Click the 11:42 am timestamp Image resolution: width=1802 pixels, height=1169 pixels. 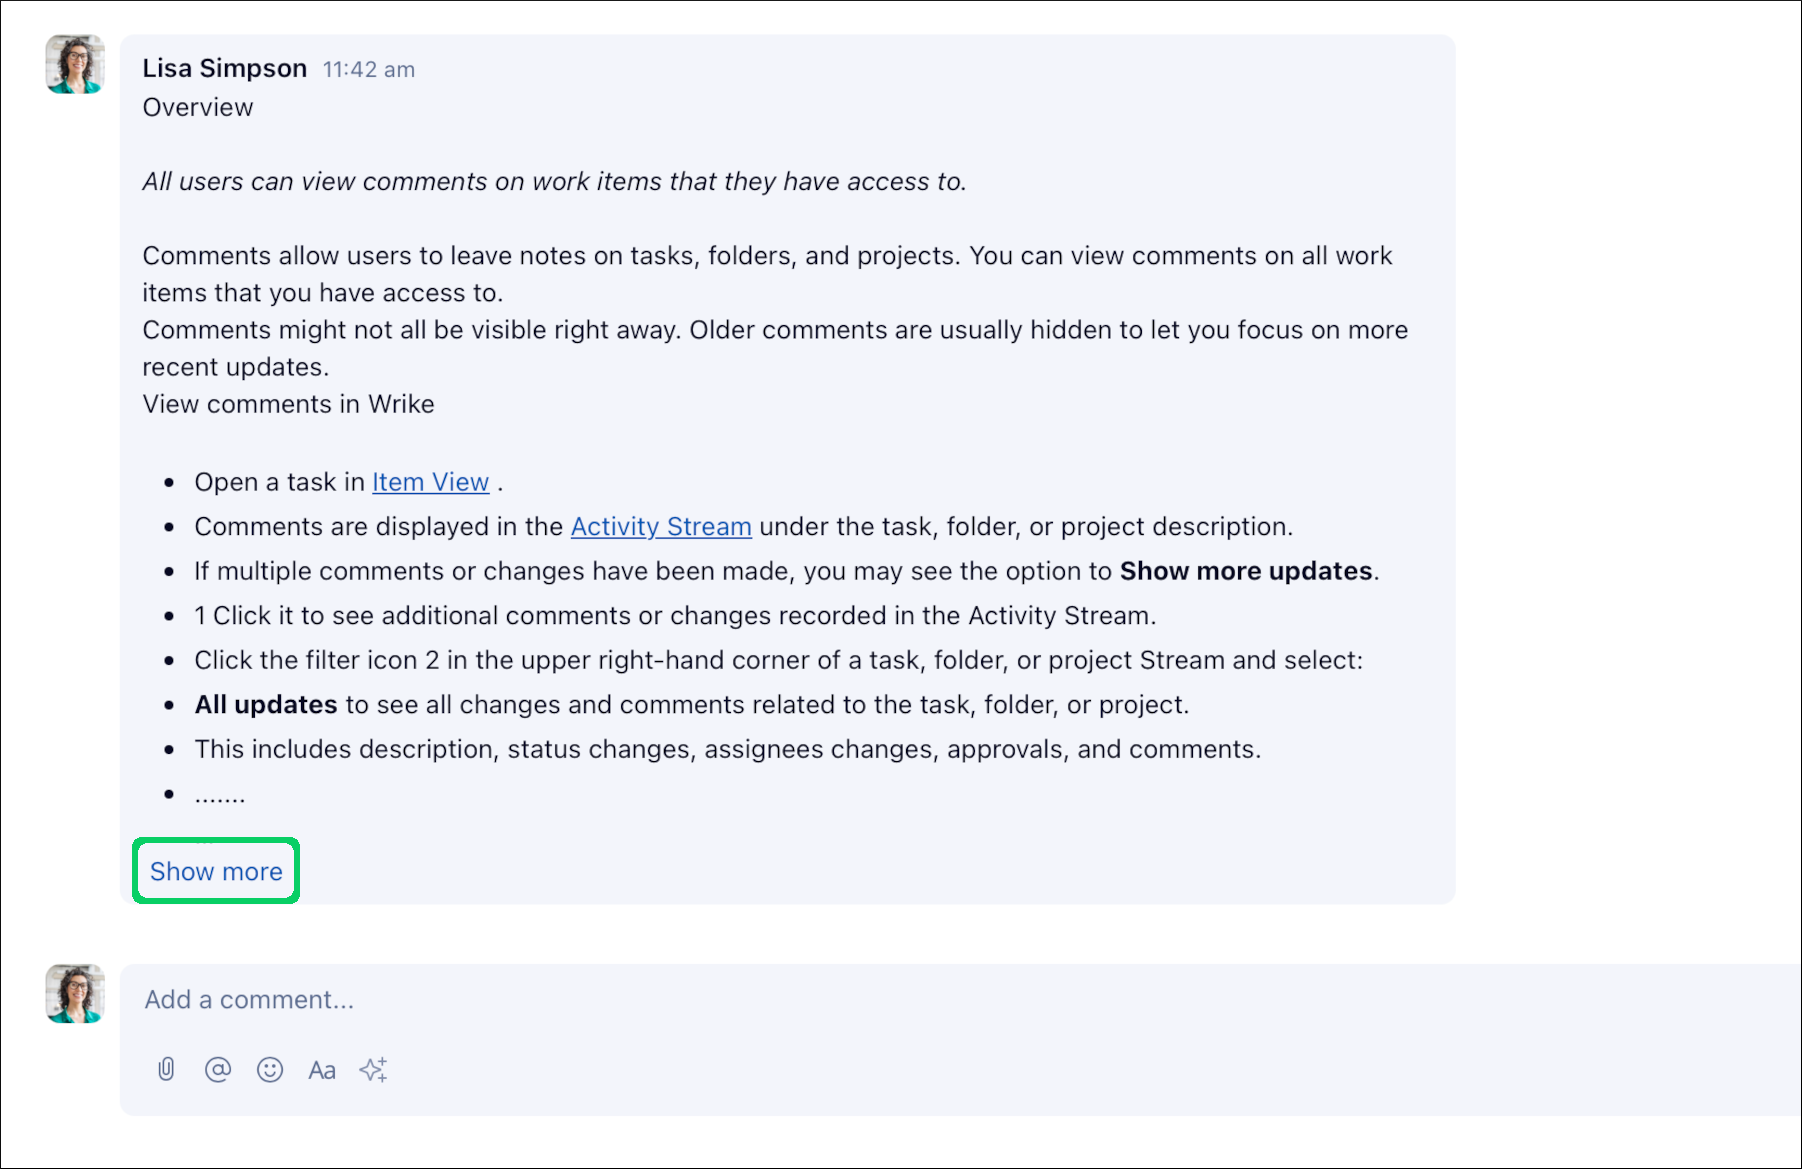click(x=367, y=70)
